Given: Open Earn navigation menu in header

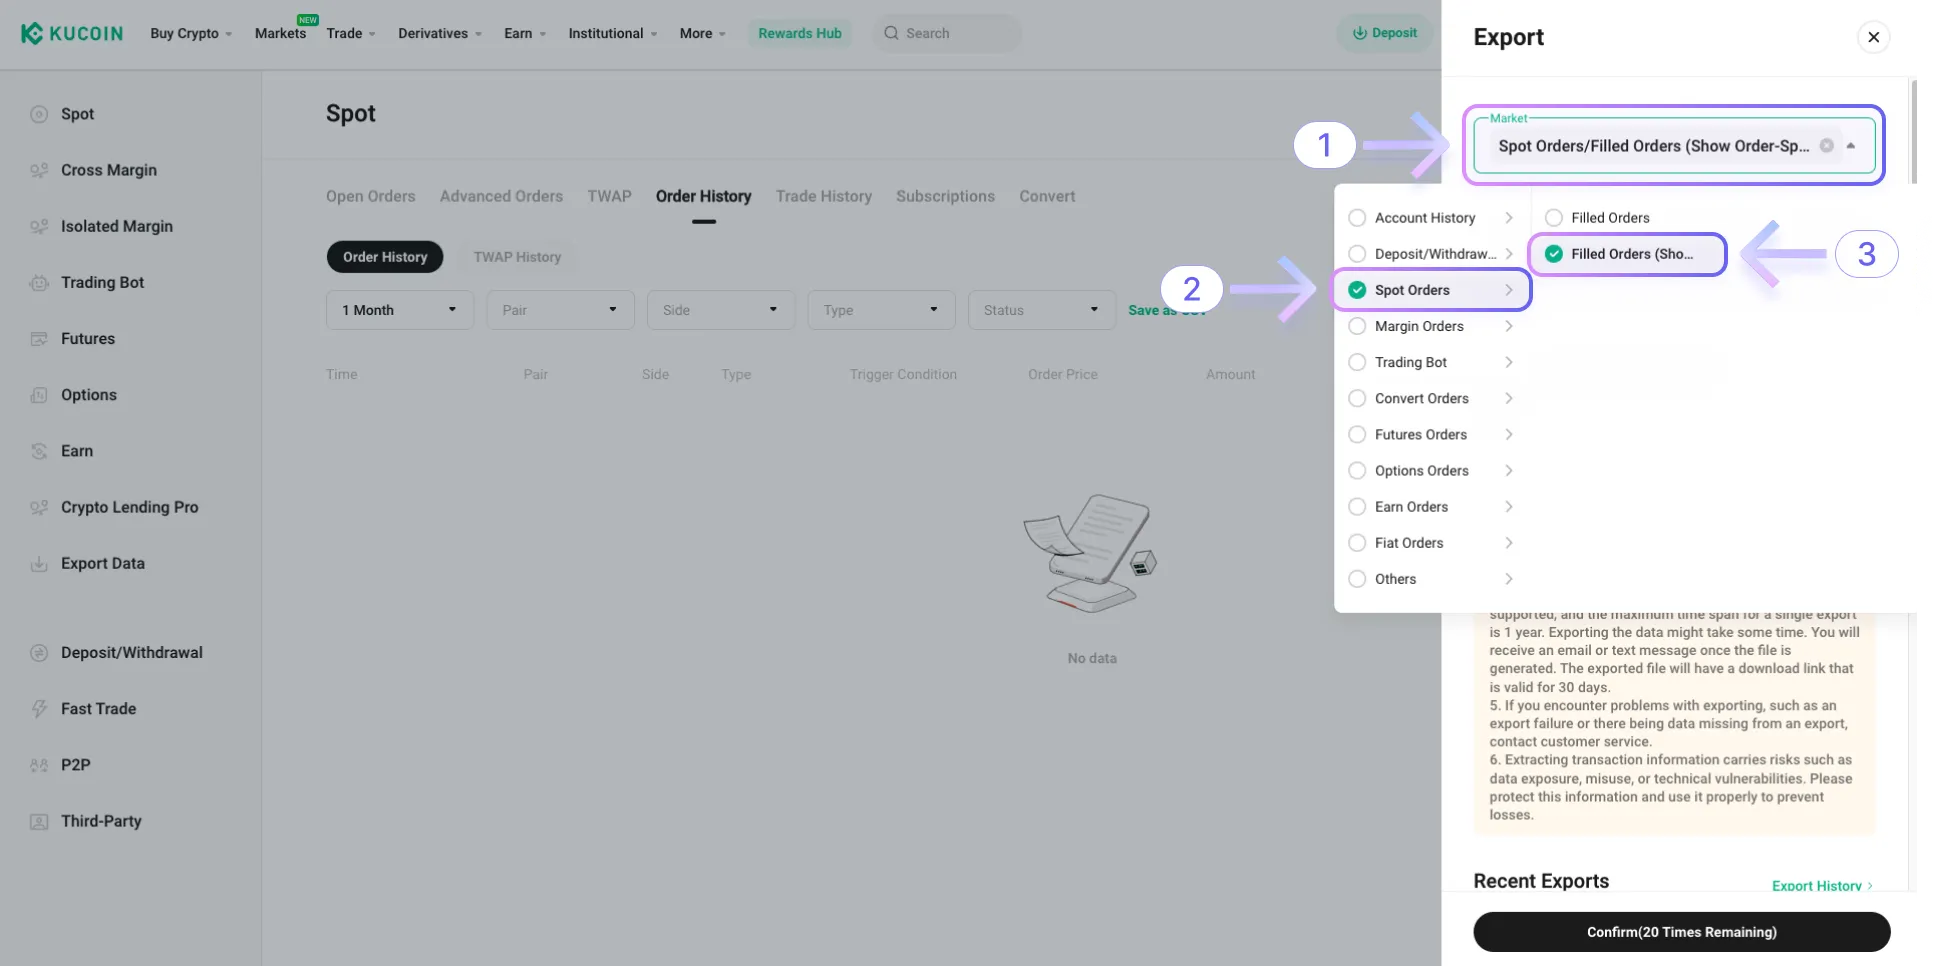Looking at the screenshot, I should click(x=525, y=33).
